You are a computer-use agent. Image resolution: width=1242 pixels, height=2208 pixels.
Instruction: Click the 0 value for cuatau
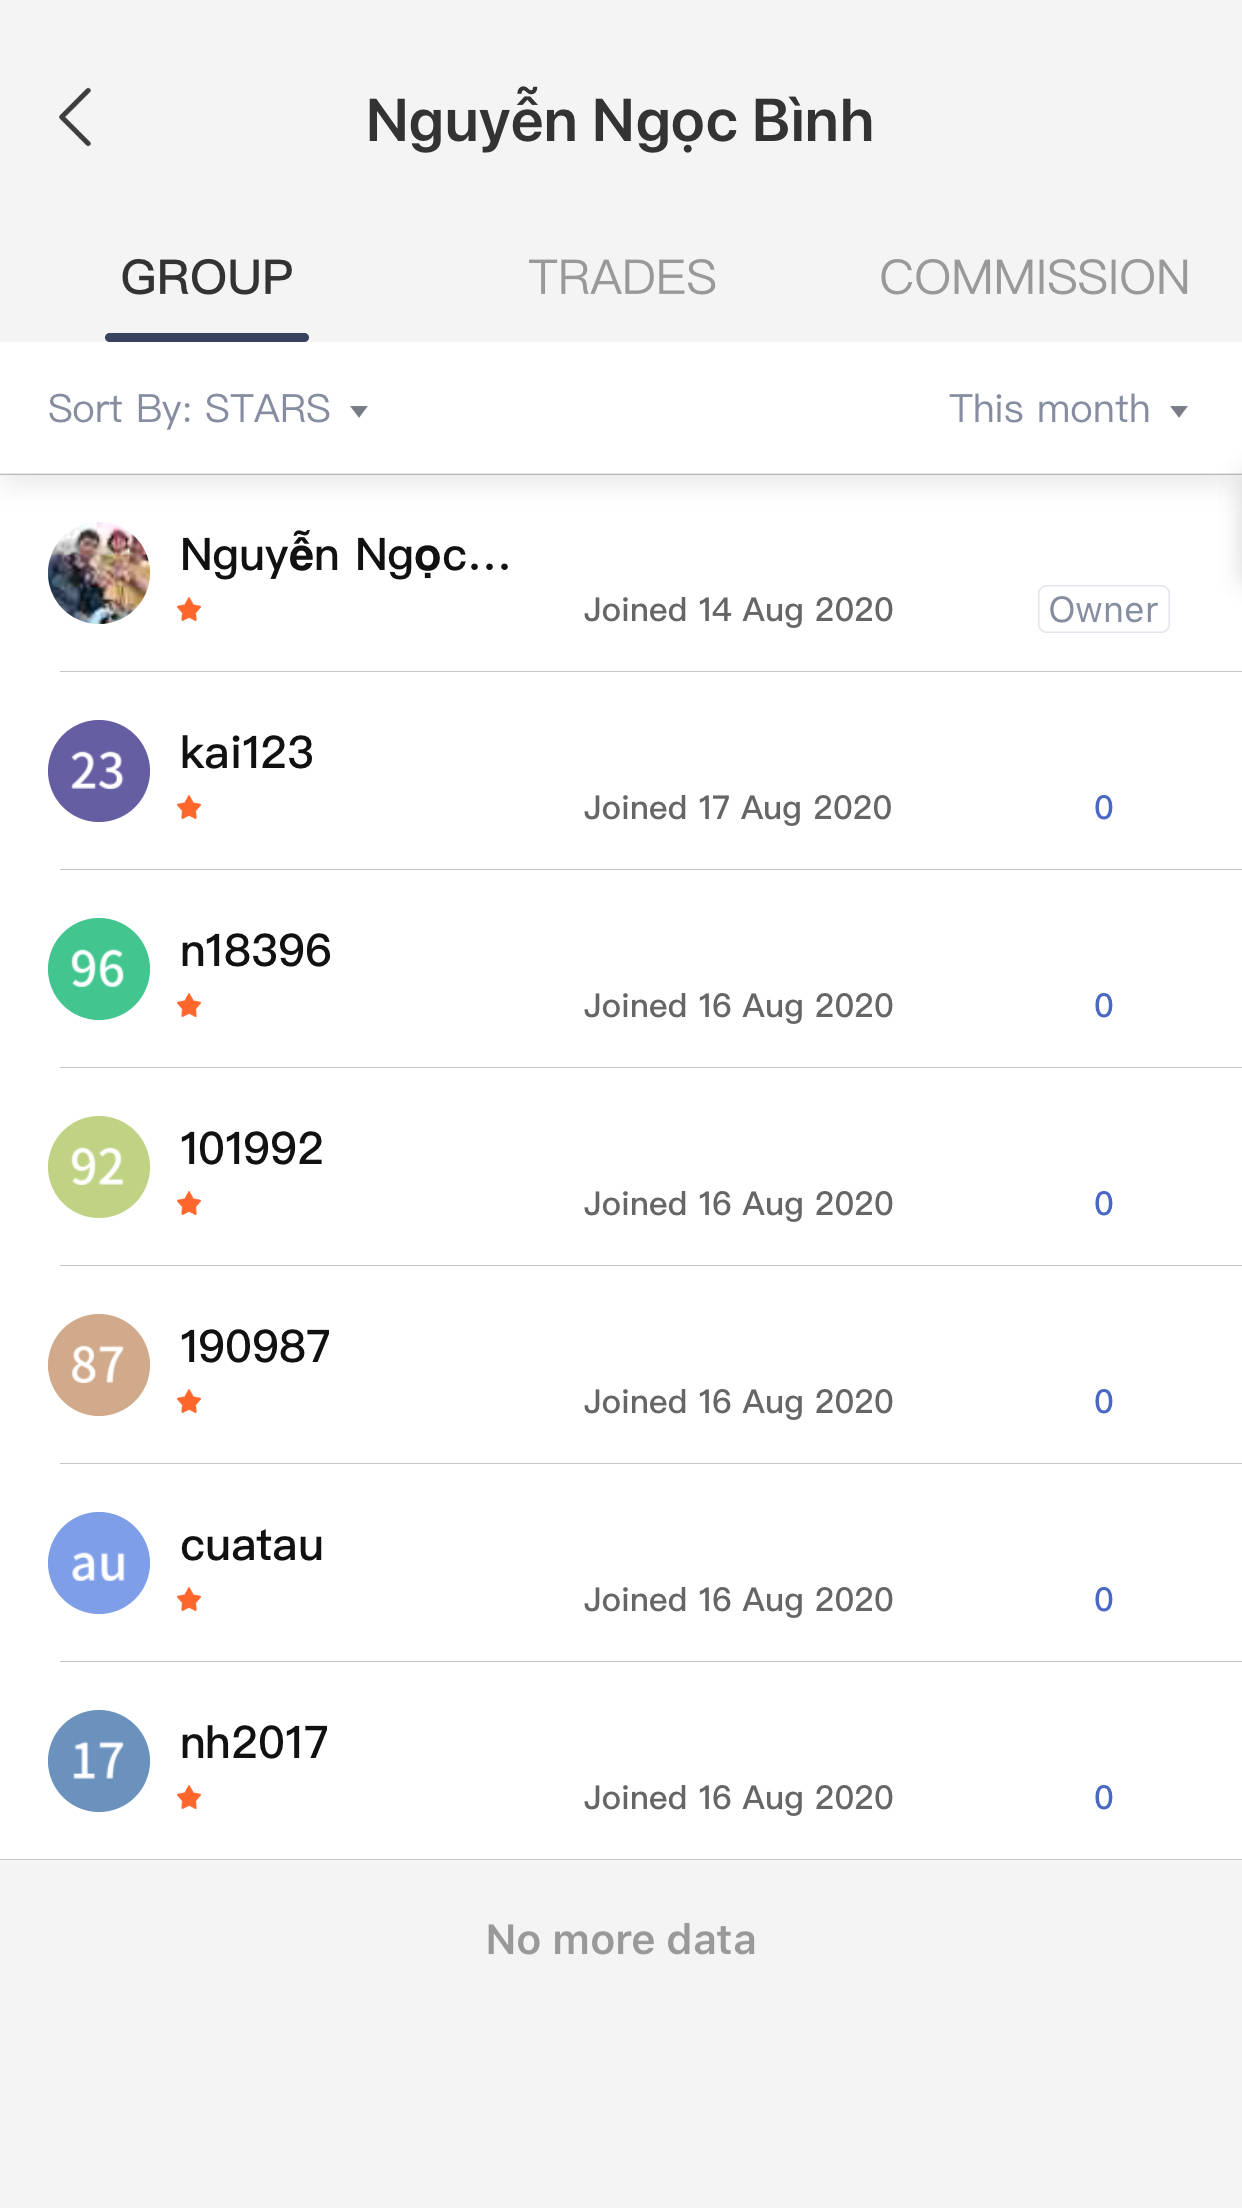(x=1103, y=1599)
